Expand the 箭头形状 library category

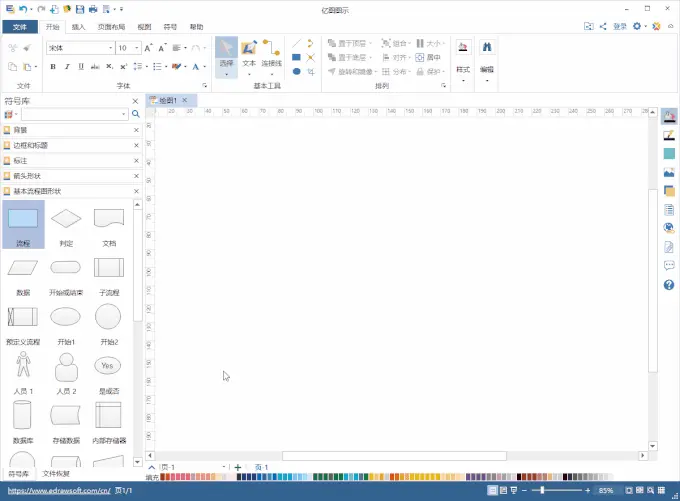pos(71,176)
